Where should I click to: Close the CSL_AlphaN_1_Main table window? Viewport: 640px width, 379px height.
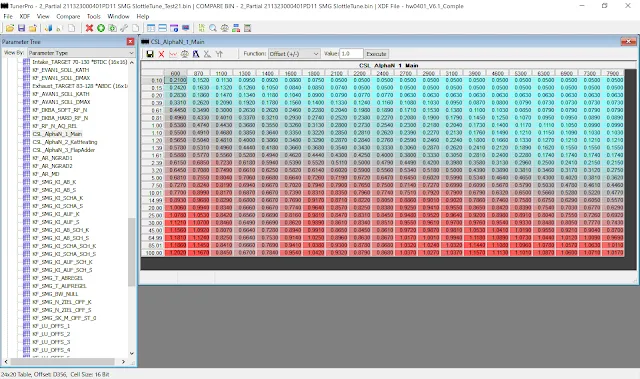pyautogui.click(x=628, y=41)
